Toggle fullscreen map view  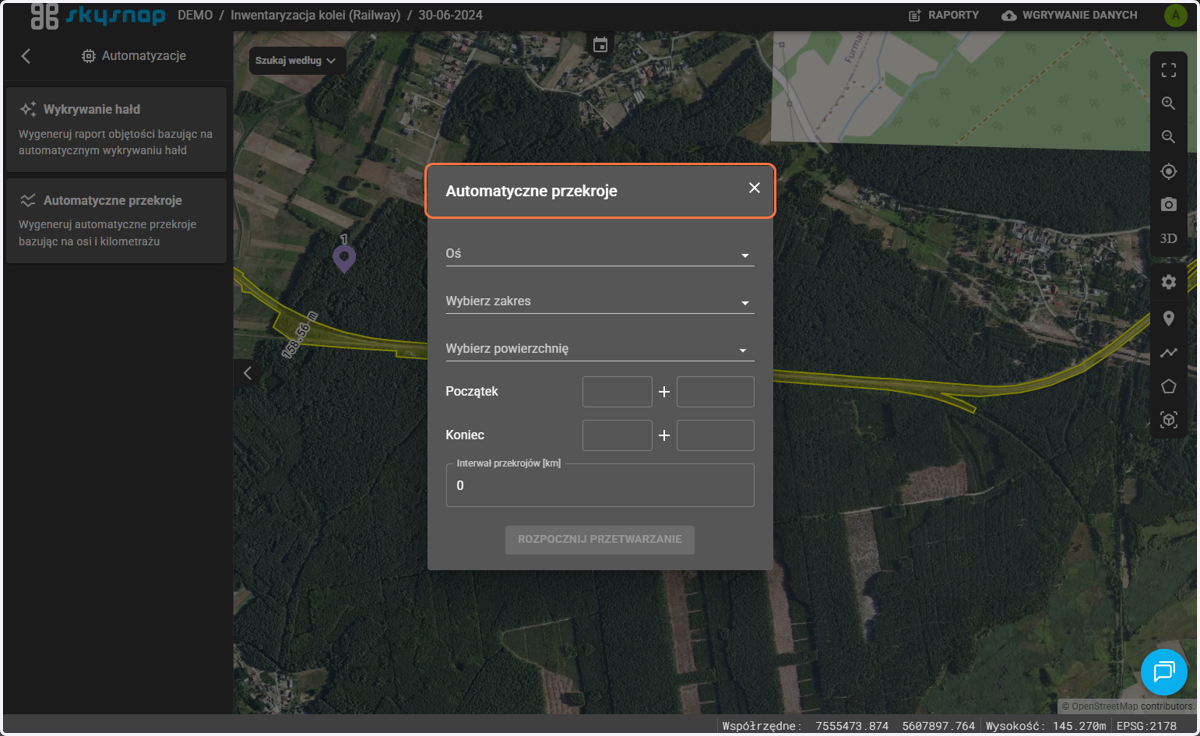tap(1168, 70)
